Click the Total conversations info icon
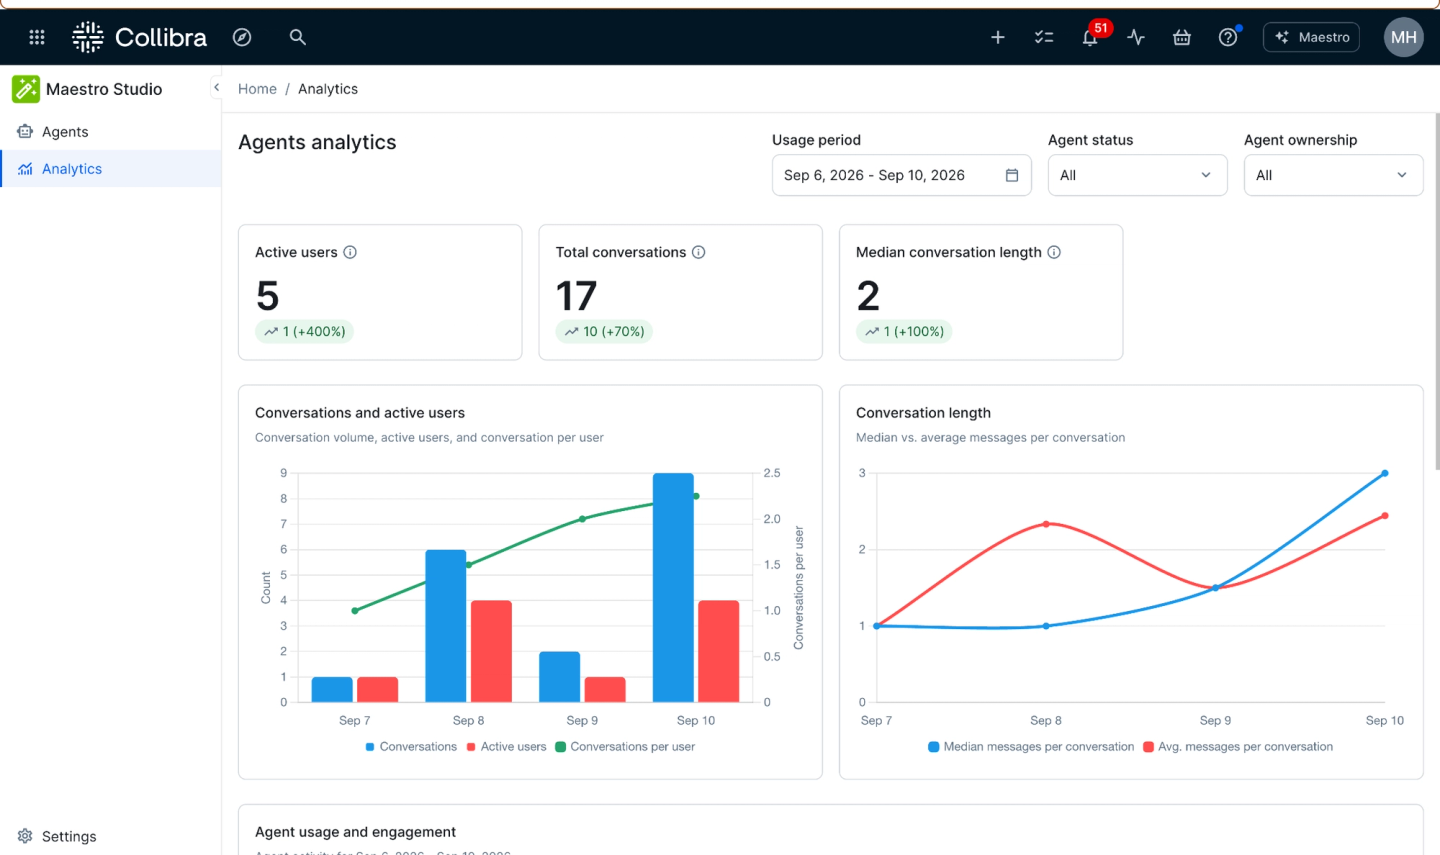Viewport: 1440px width, 855px height. 699,252
